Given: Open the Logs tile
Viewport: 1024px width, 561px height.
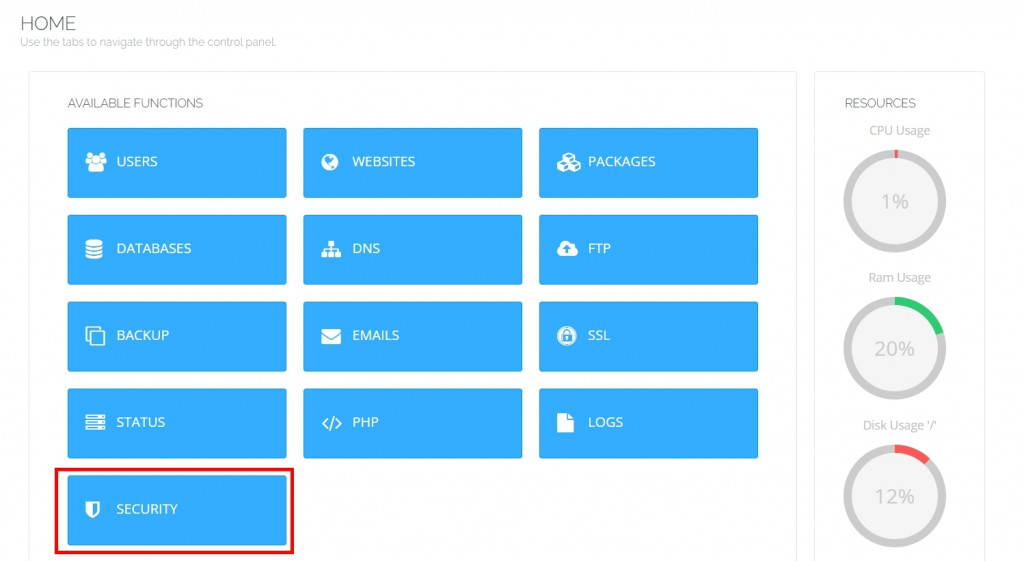Looking at the screenshot, I should [648, 423].
